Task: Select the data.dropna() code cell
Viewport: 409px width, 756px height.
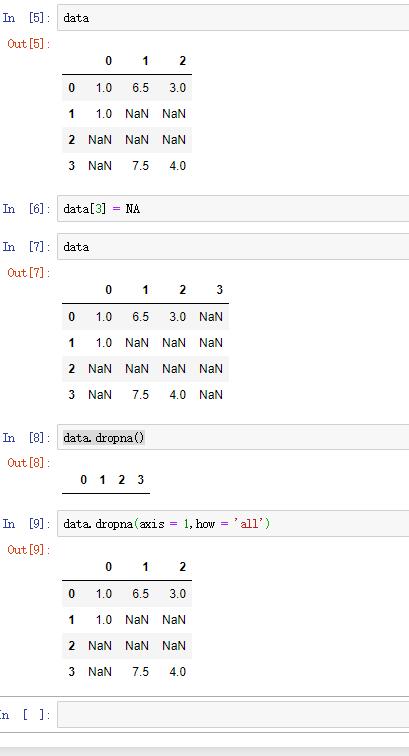Action: pyautogui.click(x=233, y=438)
